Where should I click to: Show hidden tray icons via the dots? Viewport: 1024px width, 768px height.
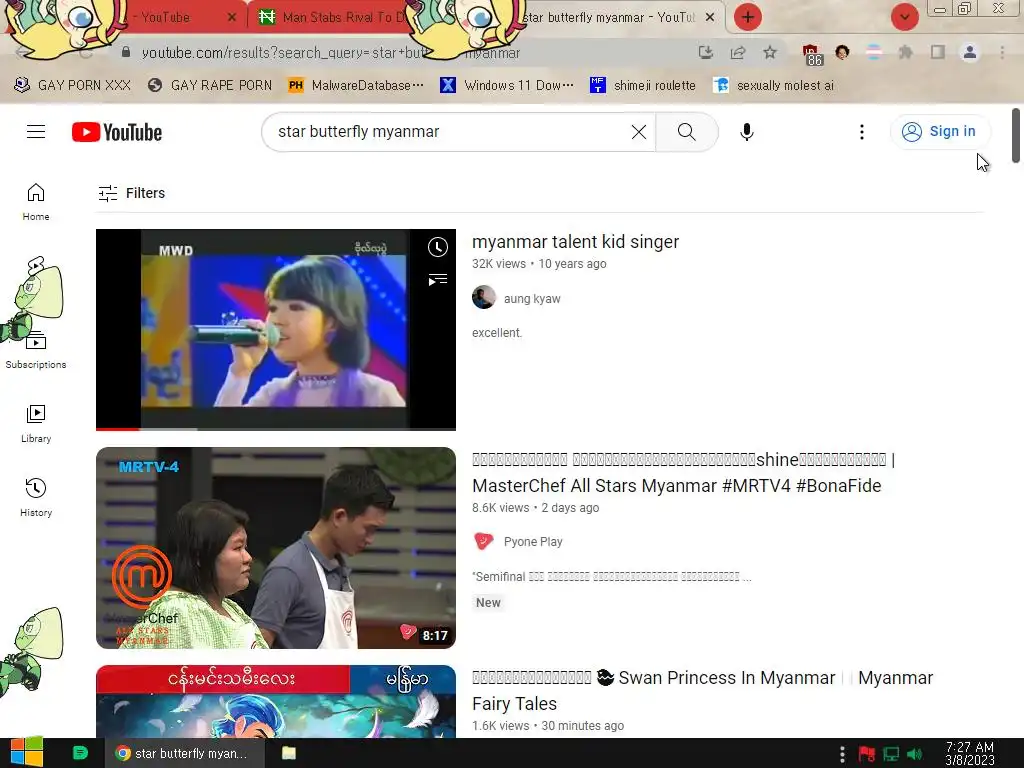[842, 754]
